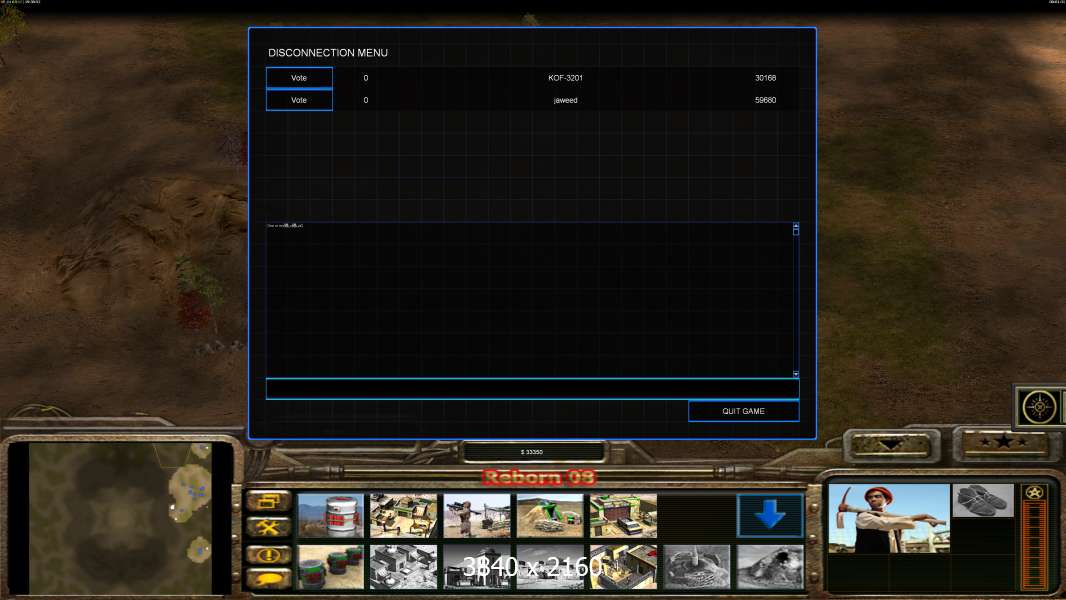Click the exclamation mark beacon icon

tap(269, 554)
